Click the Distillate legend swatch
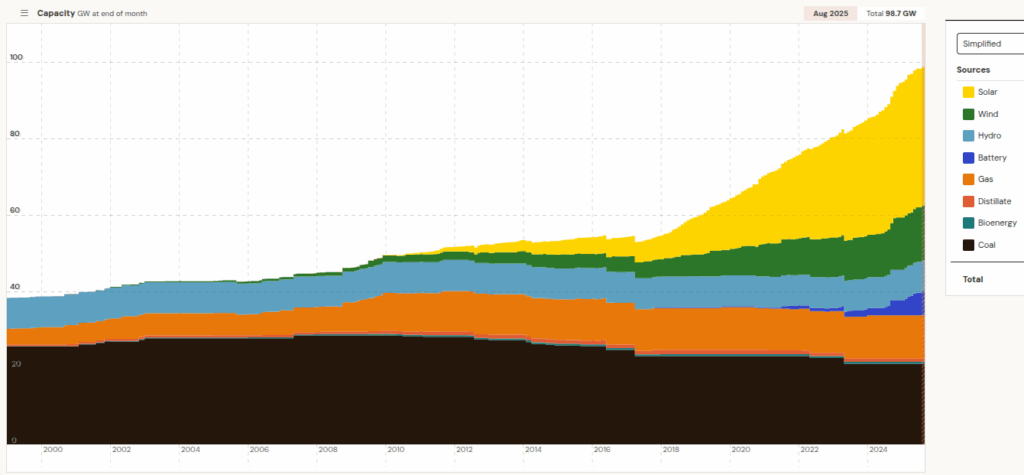The height and width of the screenshot is (475, 1024). pos(969,201)
